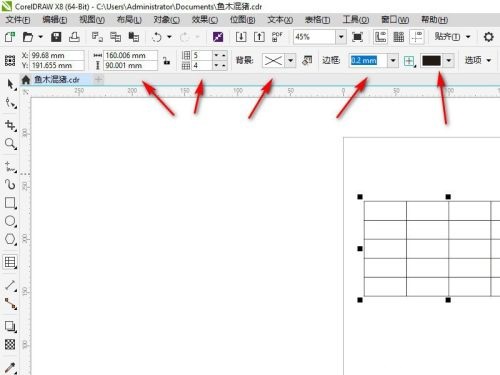
Task: Select the Artistic Media tool
Action: tap(10, 185)
